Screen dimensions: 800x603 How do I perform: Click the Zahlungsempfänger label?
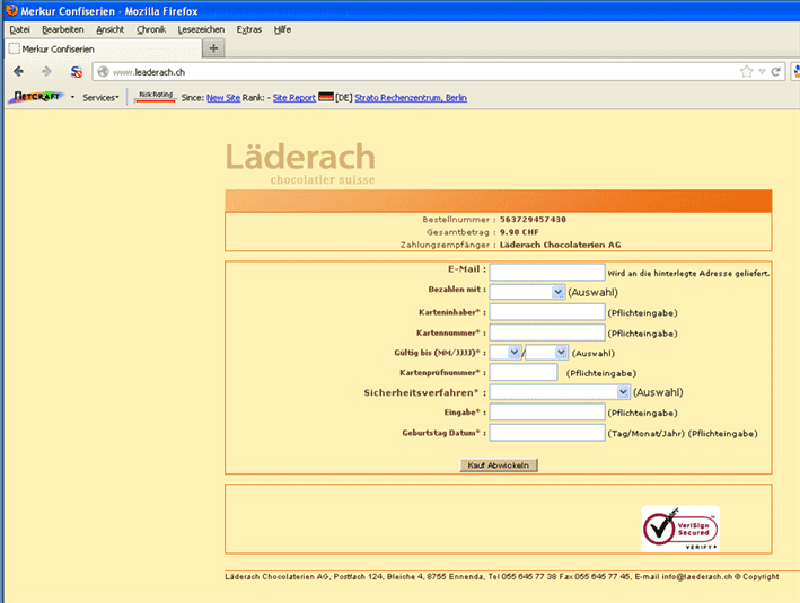pos(448,245)
